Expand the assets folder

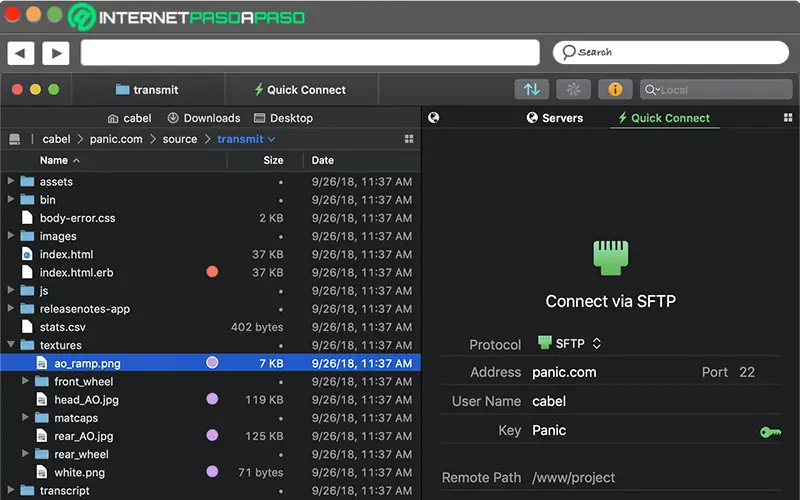(11, 181)
